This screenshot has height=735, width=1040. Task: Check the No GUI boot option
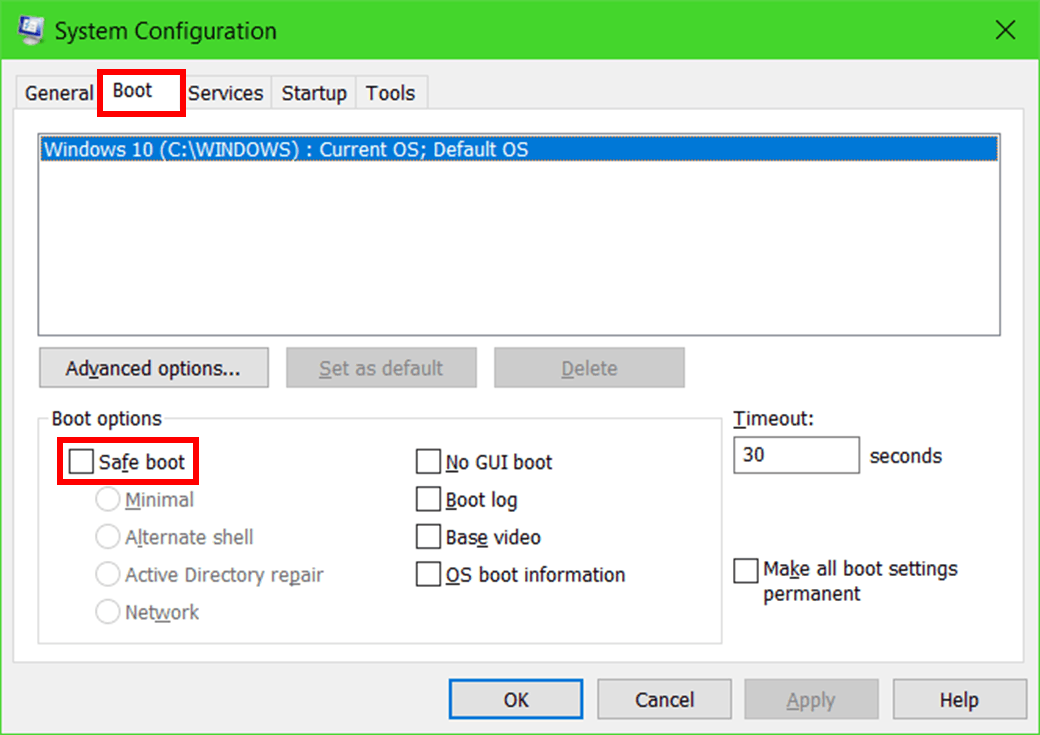(428, 461)
